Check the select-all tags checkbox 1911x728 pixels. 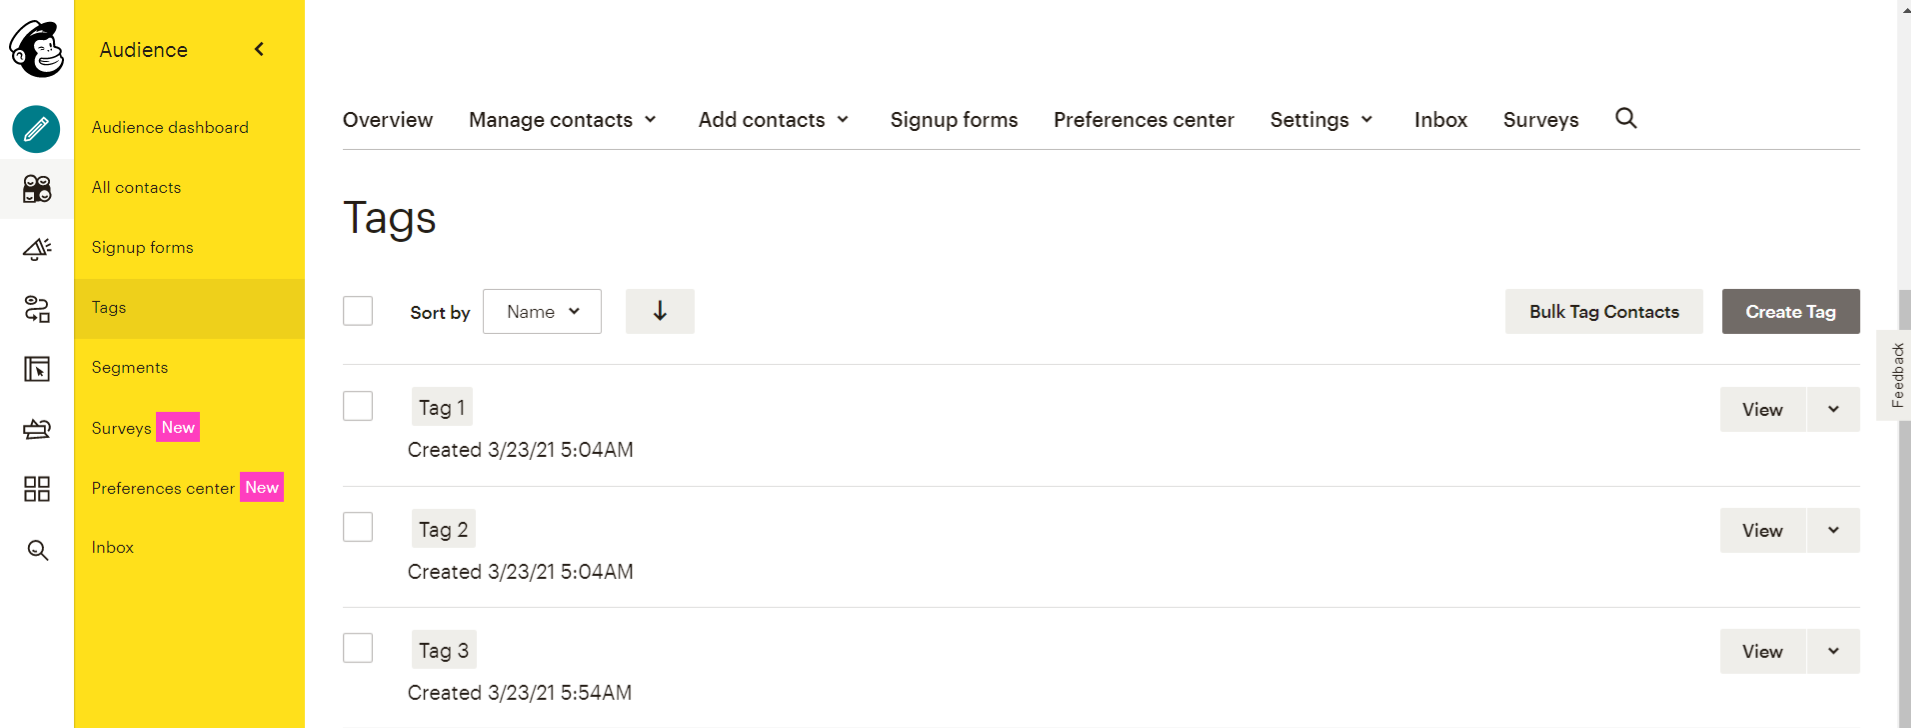[x=357, y=310]
